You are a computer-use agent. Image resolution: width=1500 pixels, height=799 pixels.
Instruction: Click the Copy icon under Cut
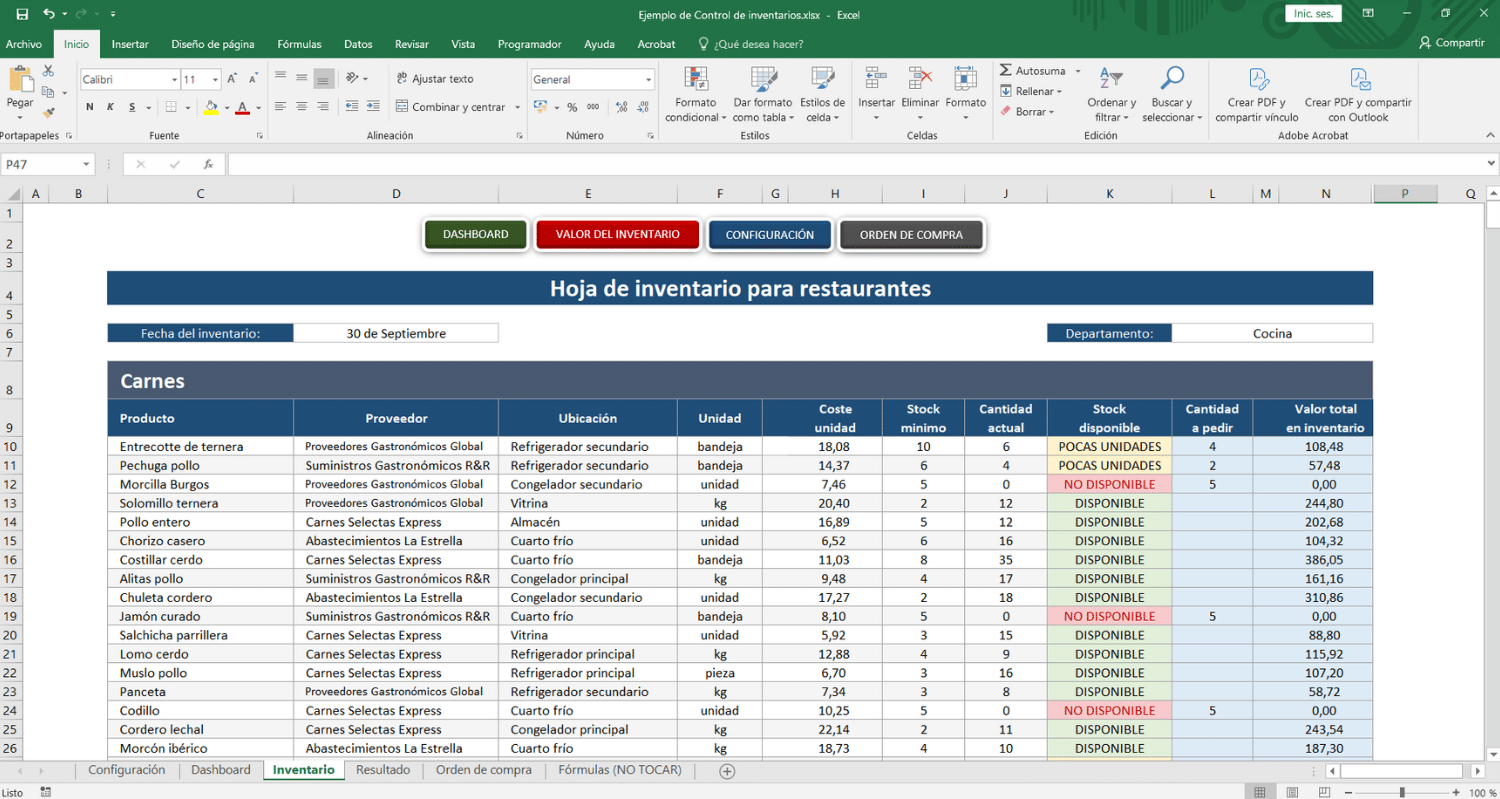pyautogui.click(x=48, y=92)
